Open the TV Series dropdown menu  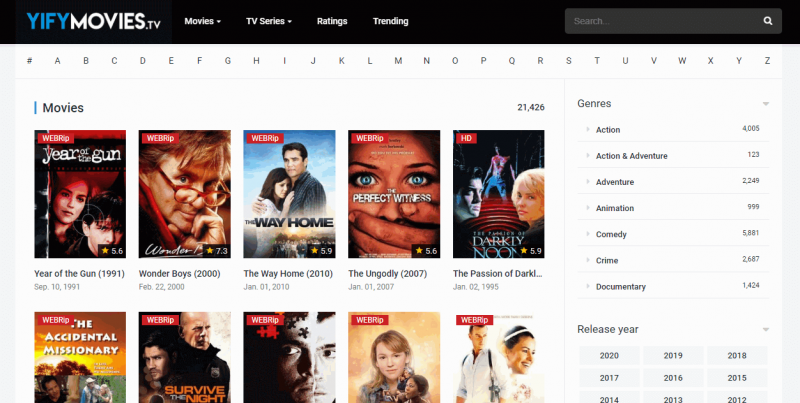point(269,21)
